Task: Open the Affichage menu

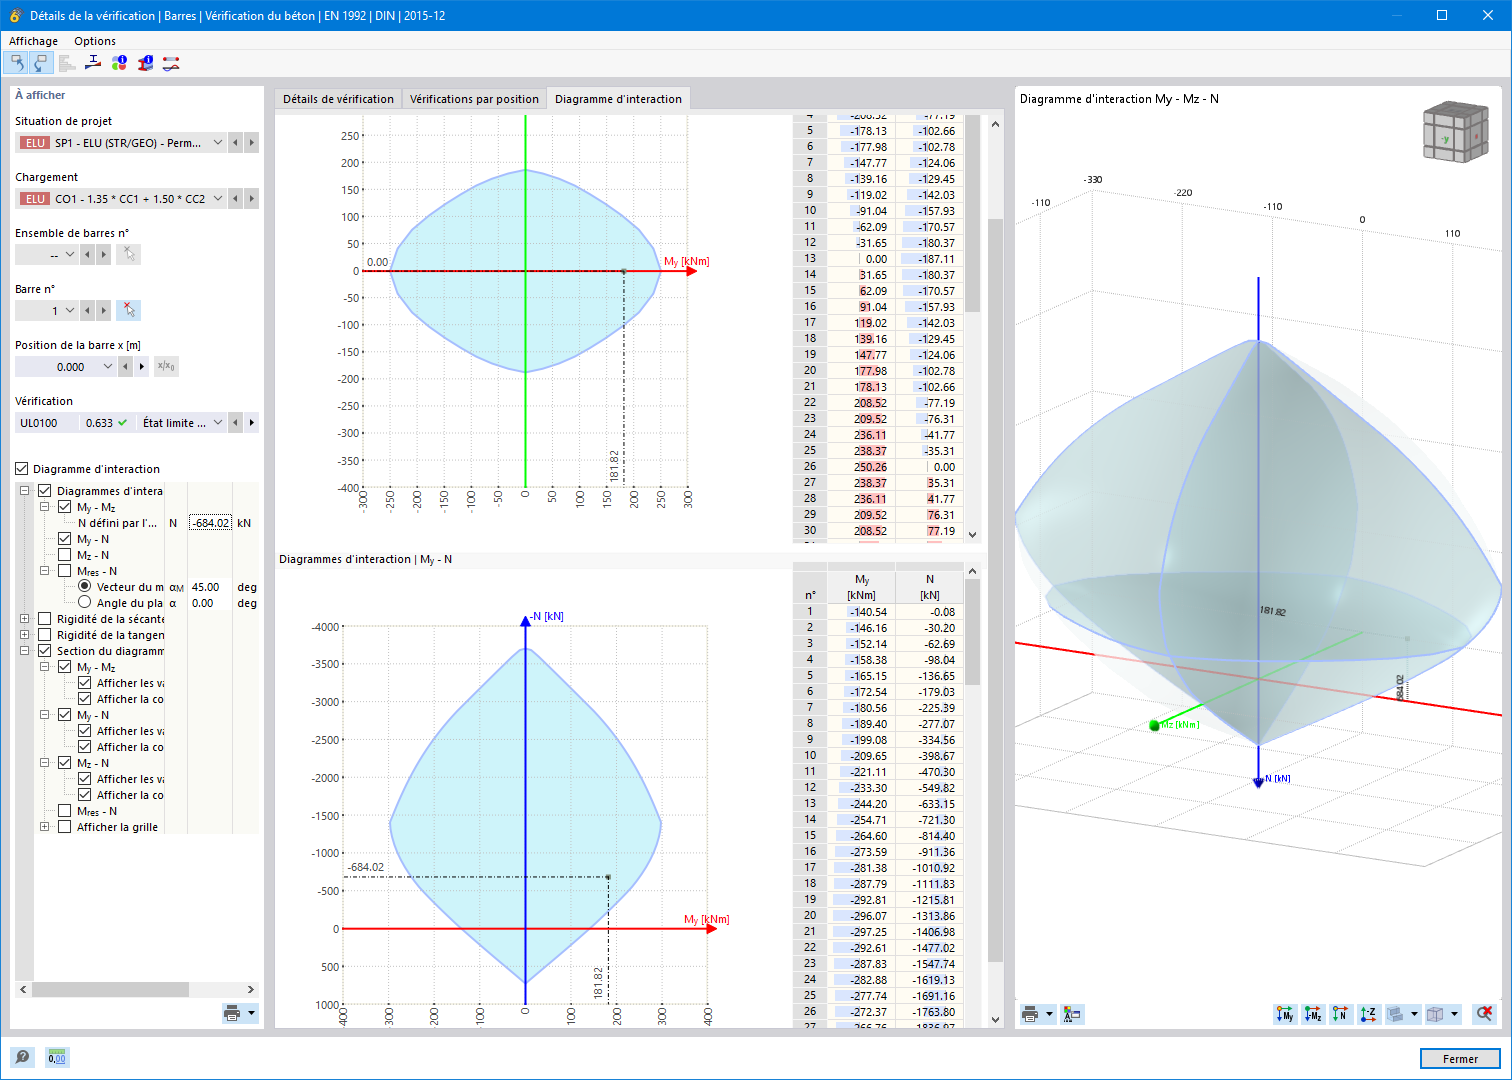Action: tap(33, 41)
